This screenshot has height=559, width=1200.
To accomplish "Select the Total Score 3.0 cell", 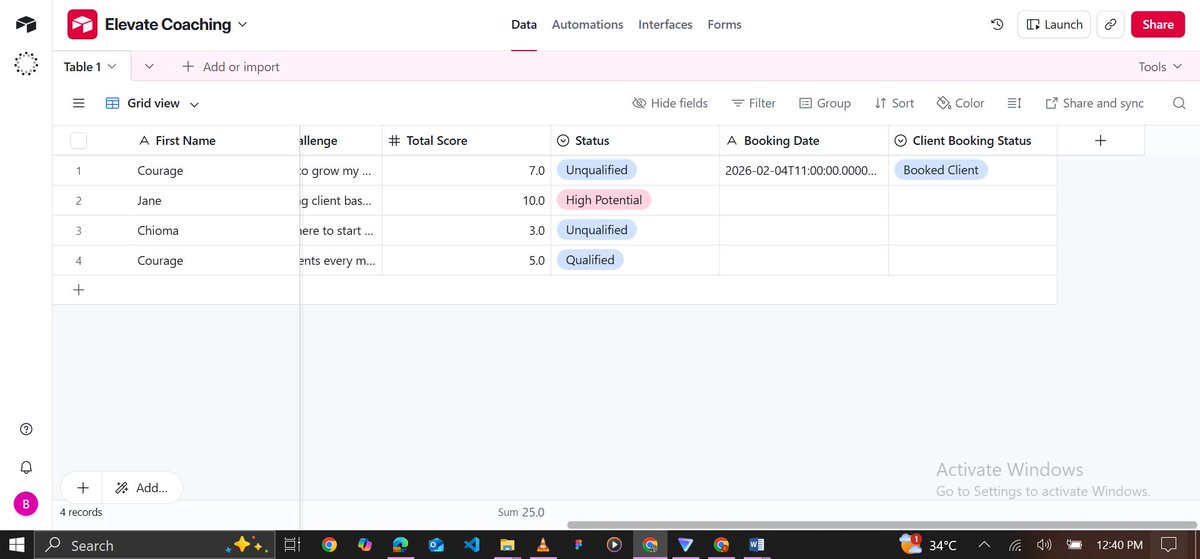I will (x=467, y=230).
